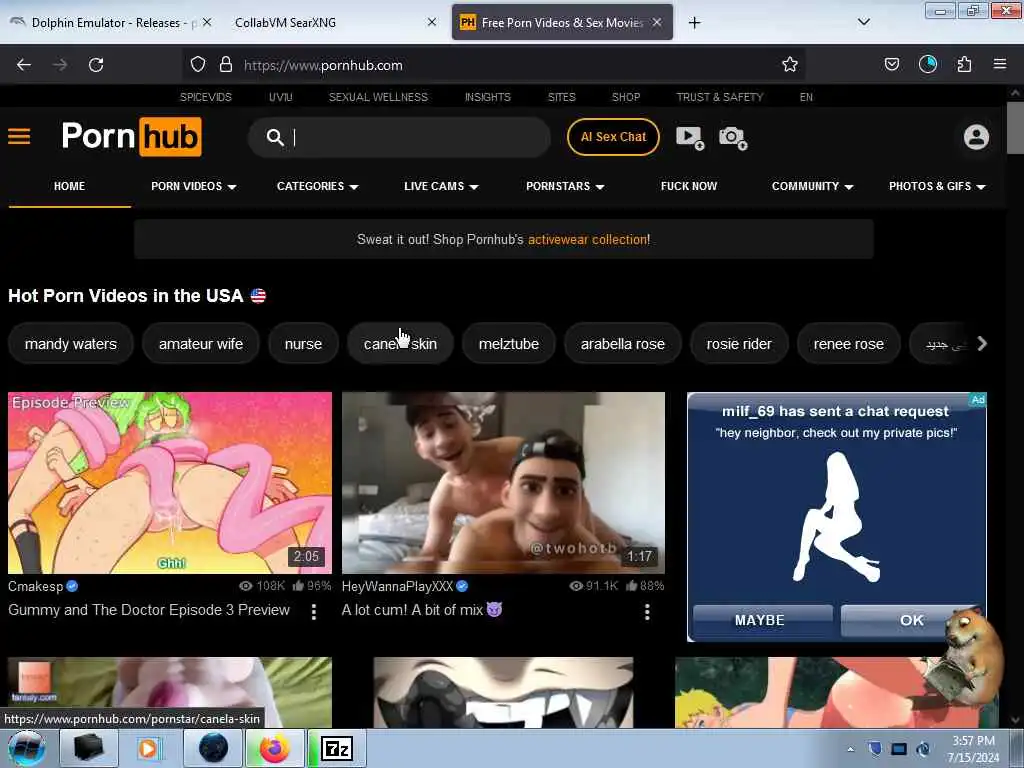Open the EN language selector
1024x768 pixels.
[x=807, y=97]
